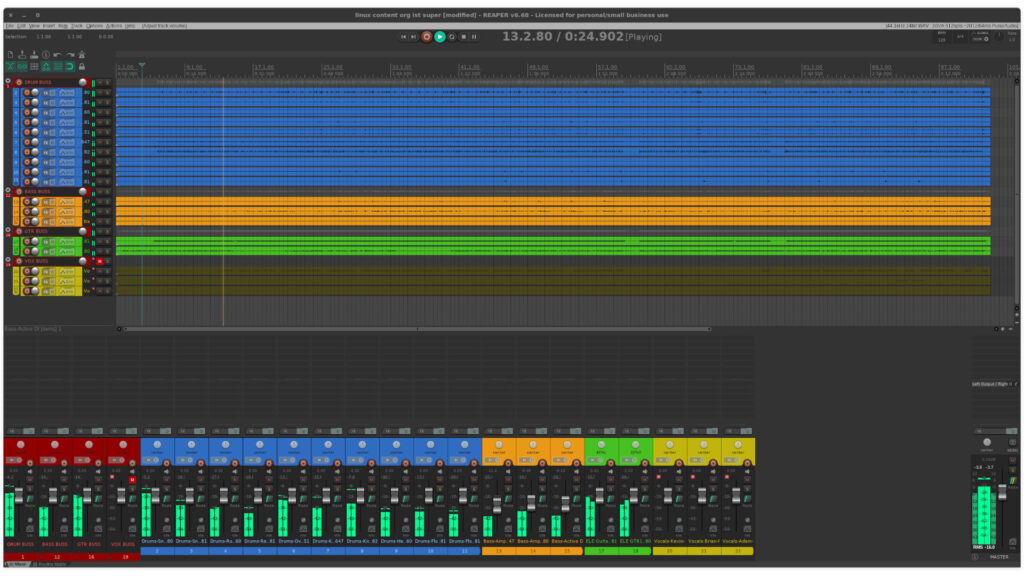Viewport: 1024px width, 576px height.
Task: Toggle solo S on VOX BUSS mixer strip
Action: pyautogui.click(x=133, y=489)
